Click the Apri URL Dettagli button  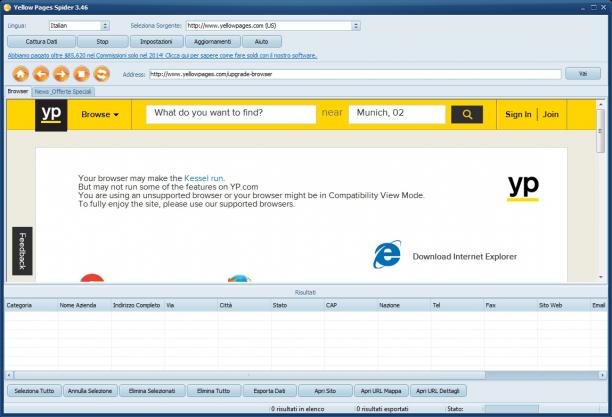[438, 391]
